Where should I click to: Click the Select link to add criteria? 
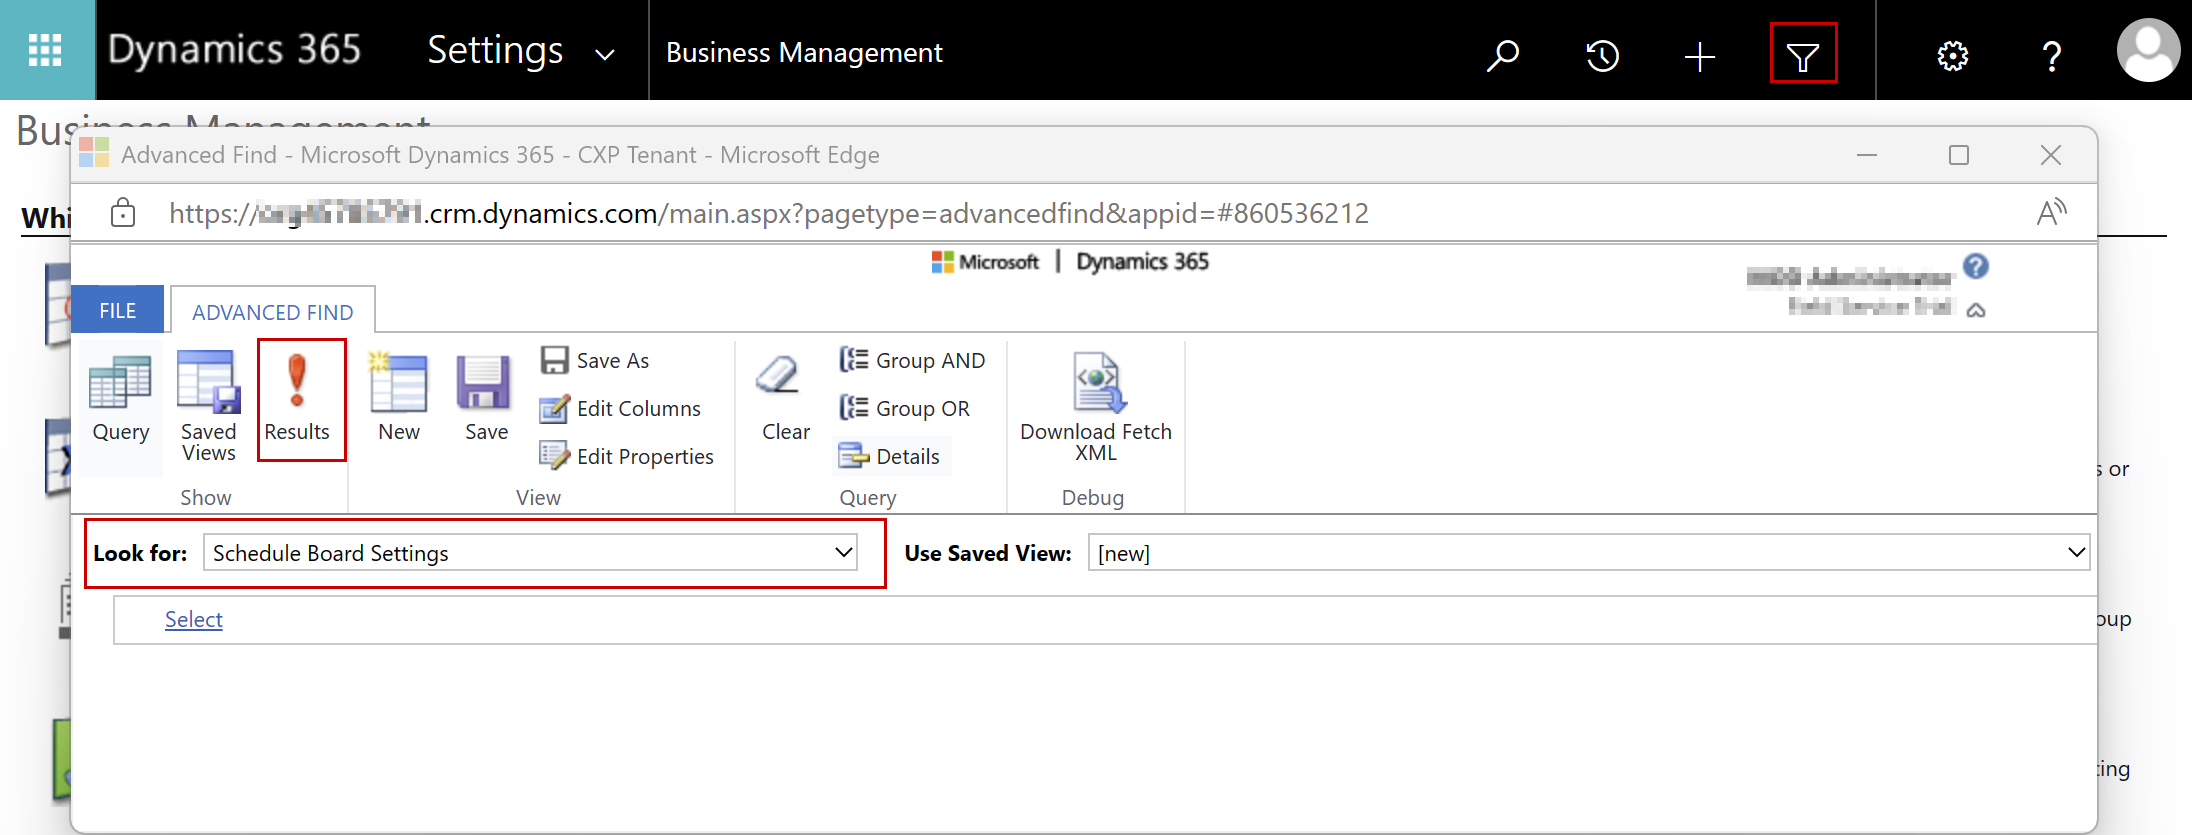coord(194,619)
